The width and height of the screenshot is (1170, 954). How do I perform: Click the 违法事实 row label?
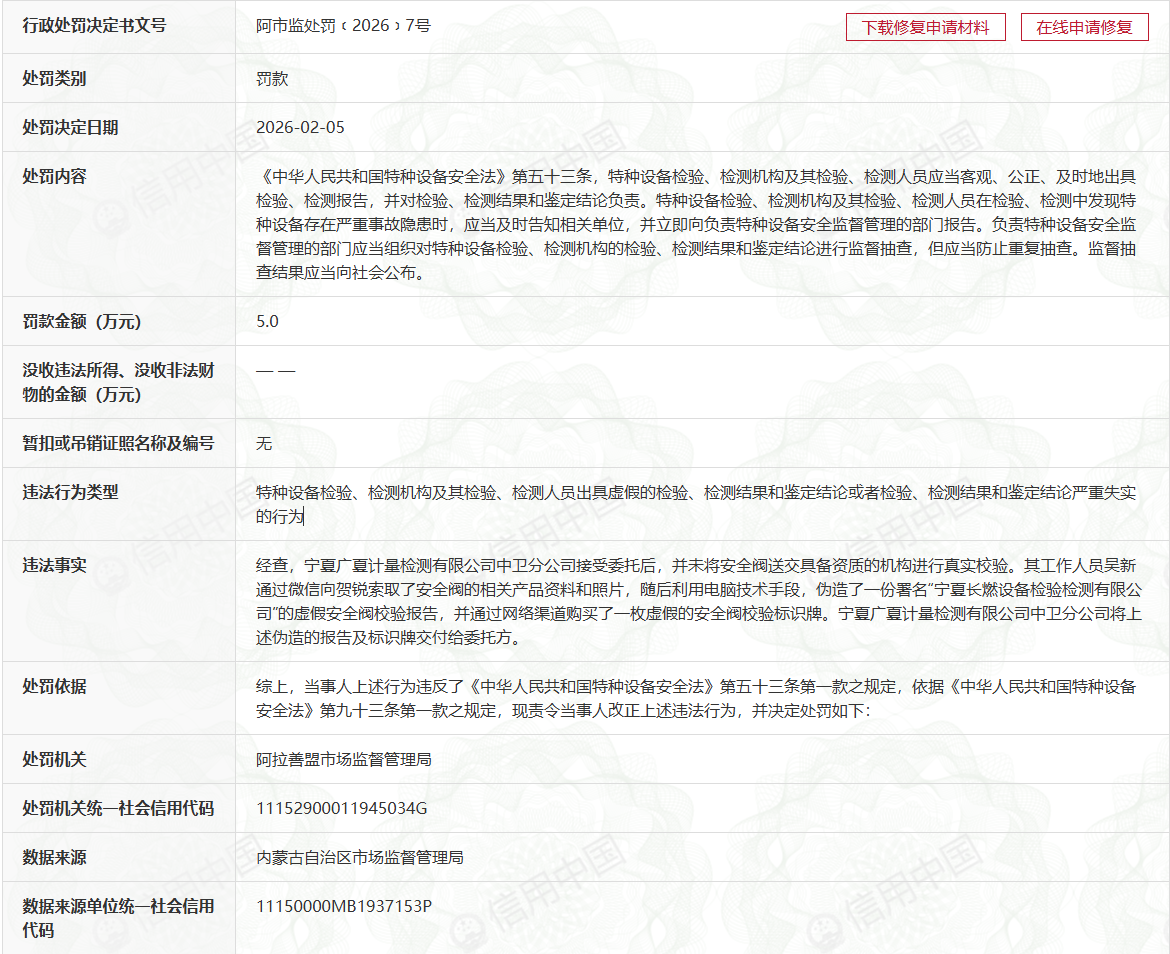pos(54,565)
